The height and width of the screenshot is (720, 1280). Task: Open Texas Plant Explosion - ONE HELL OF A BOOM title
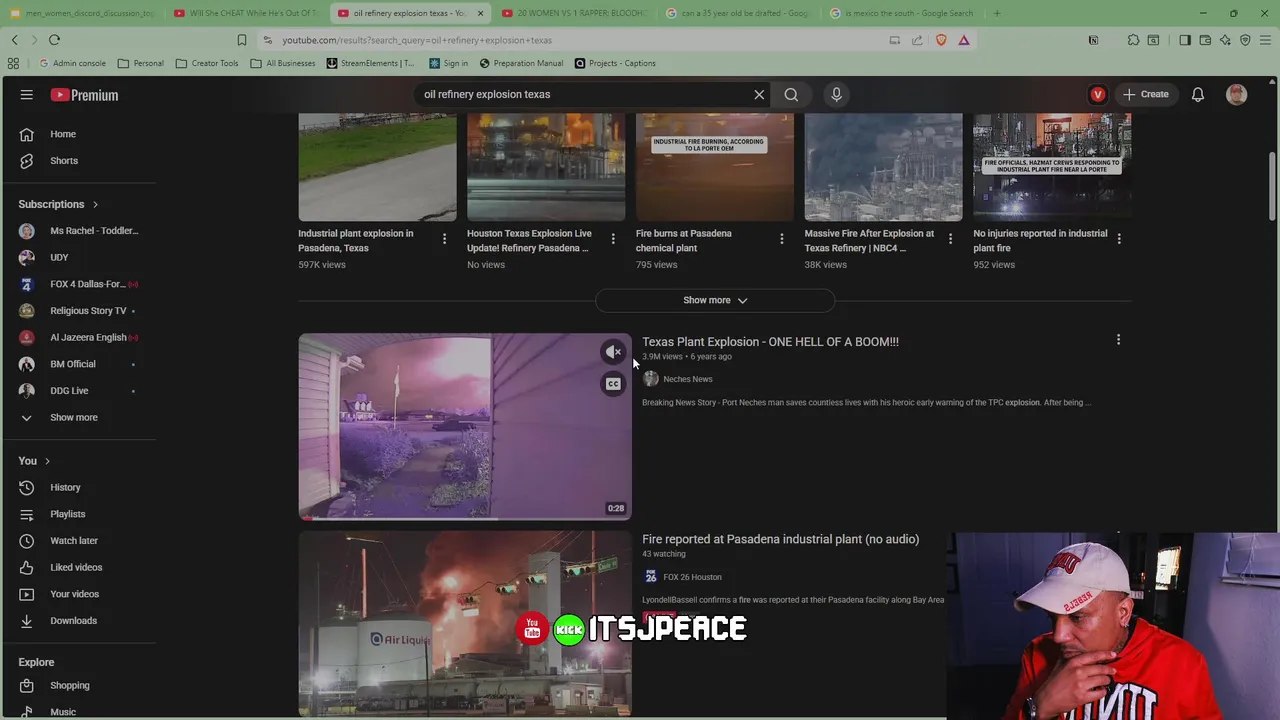click(x=770, y=342)
